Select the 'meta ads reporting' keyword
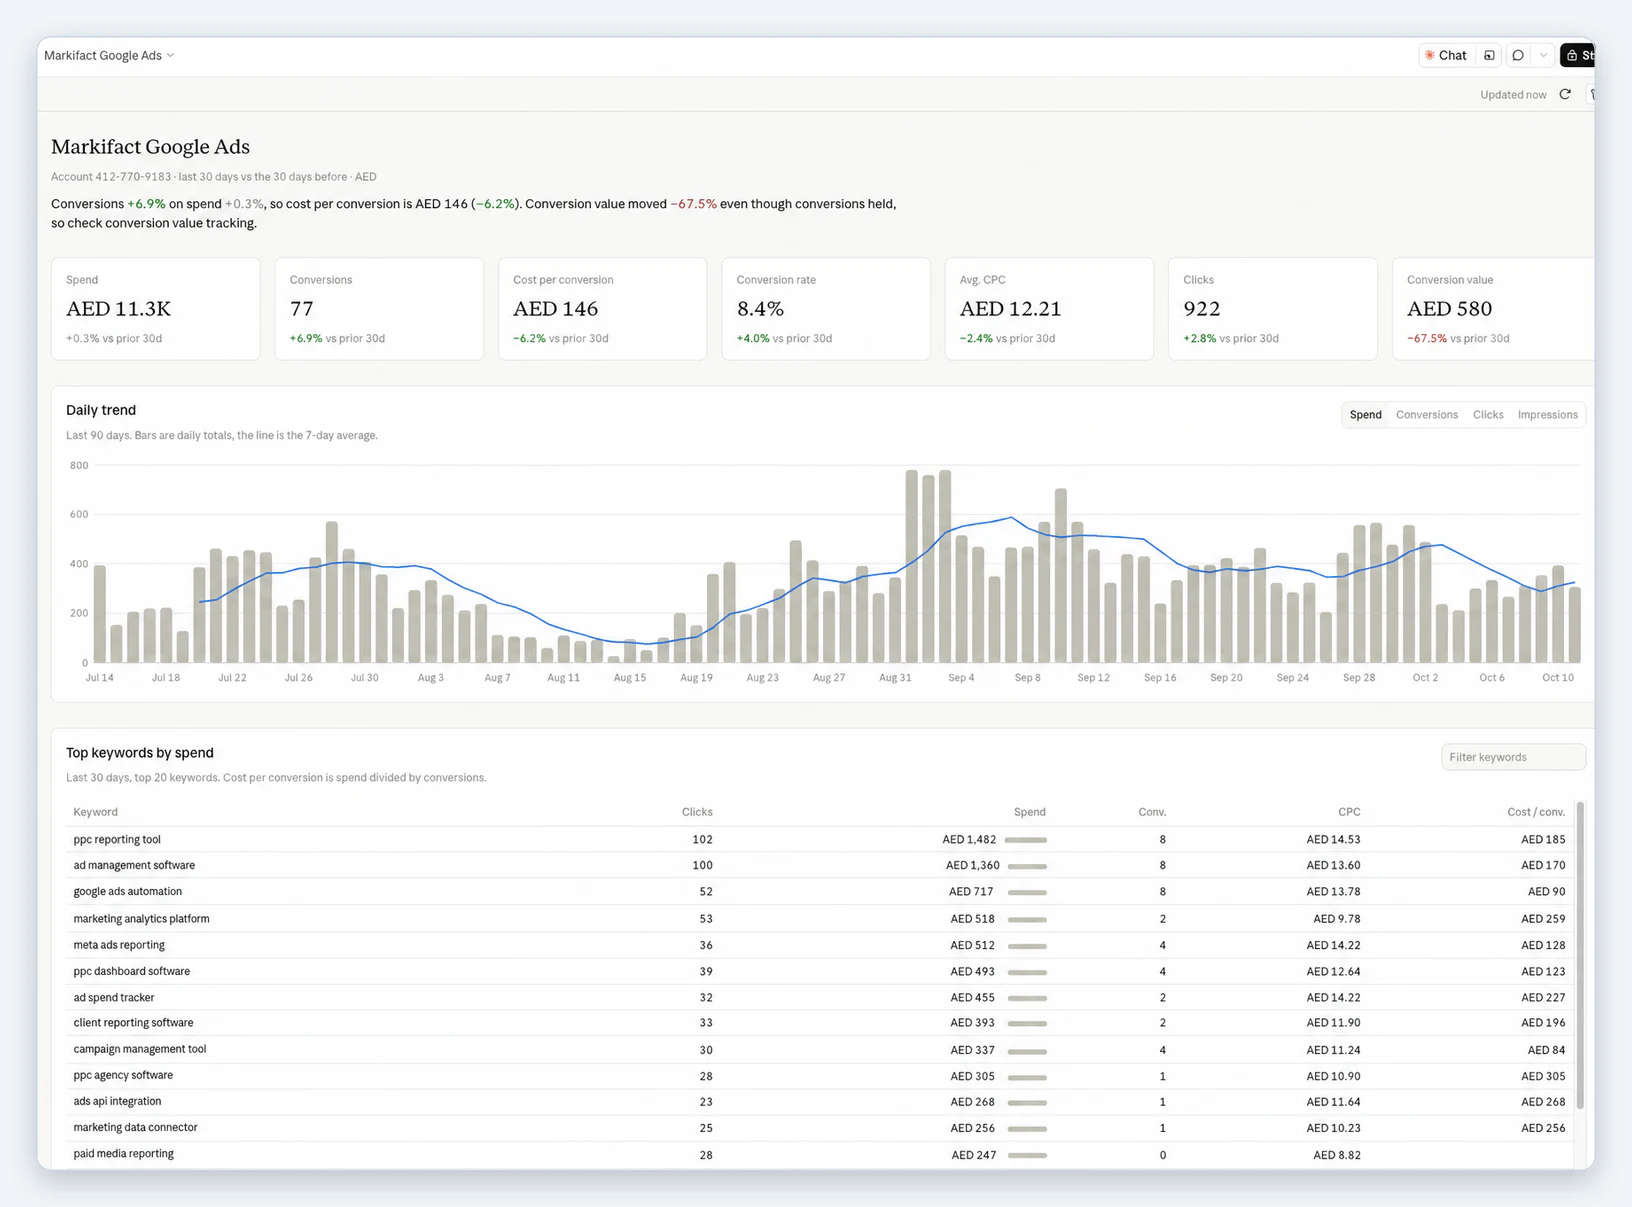 pyautogui.click(x=119, y=945)
